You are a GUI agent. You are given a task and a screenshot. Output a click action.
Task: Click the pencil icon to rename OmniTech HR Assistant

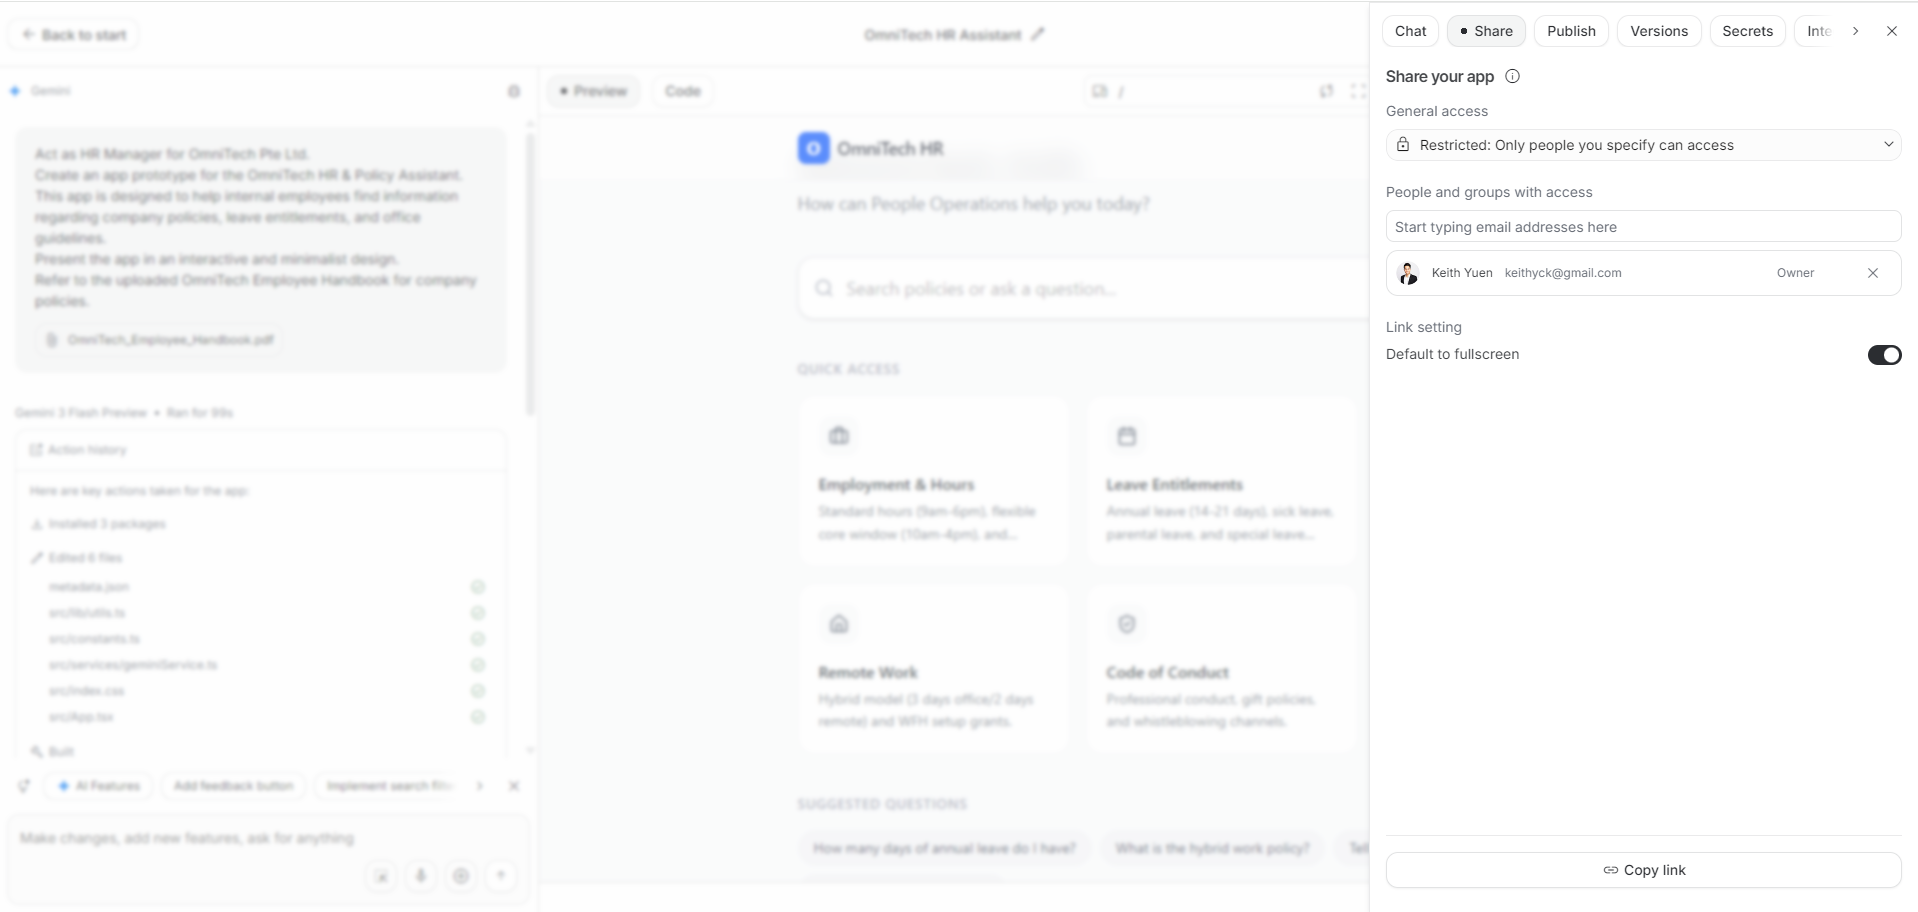click(x=1038, y=34)
